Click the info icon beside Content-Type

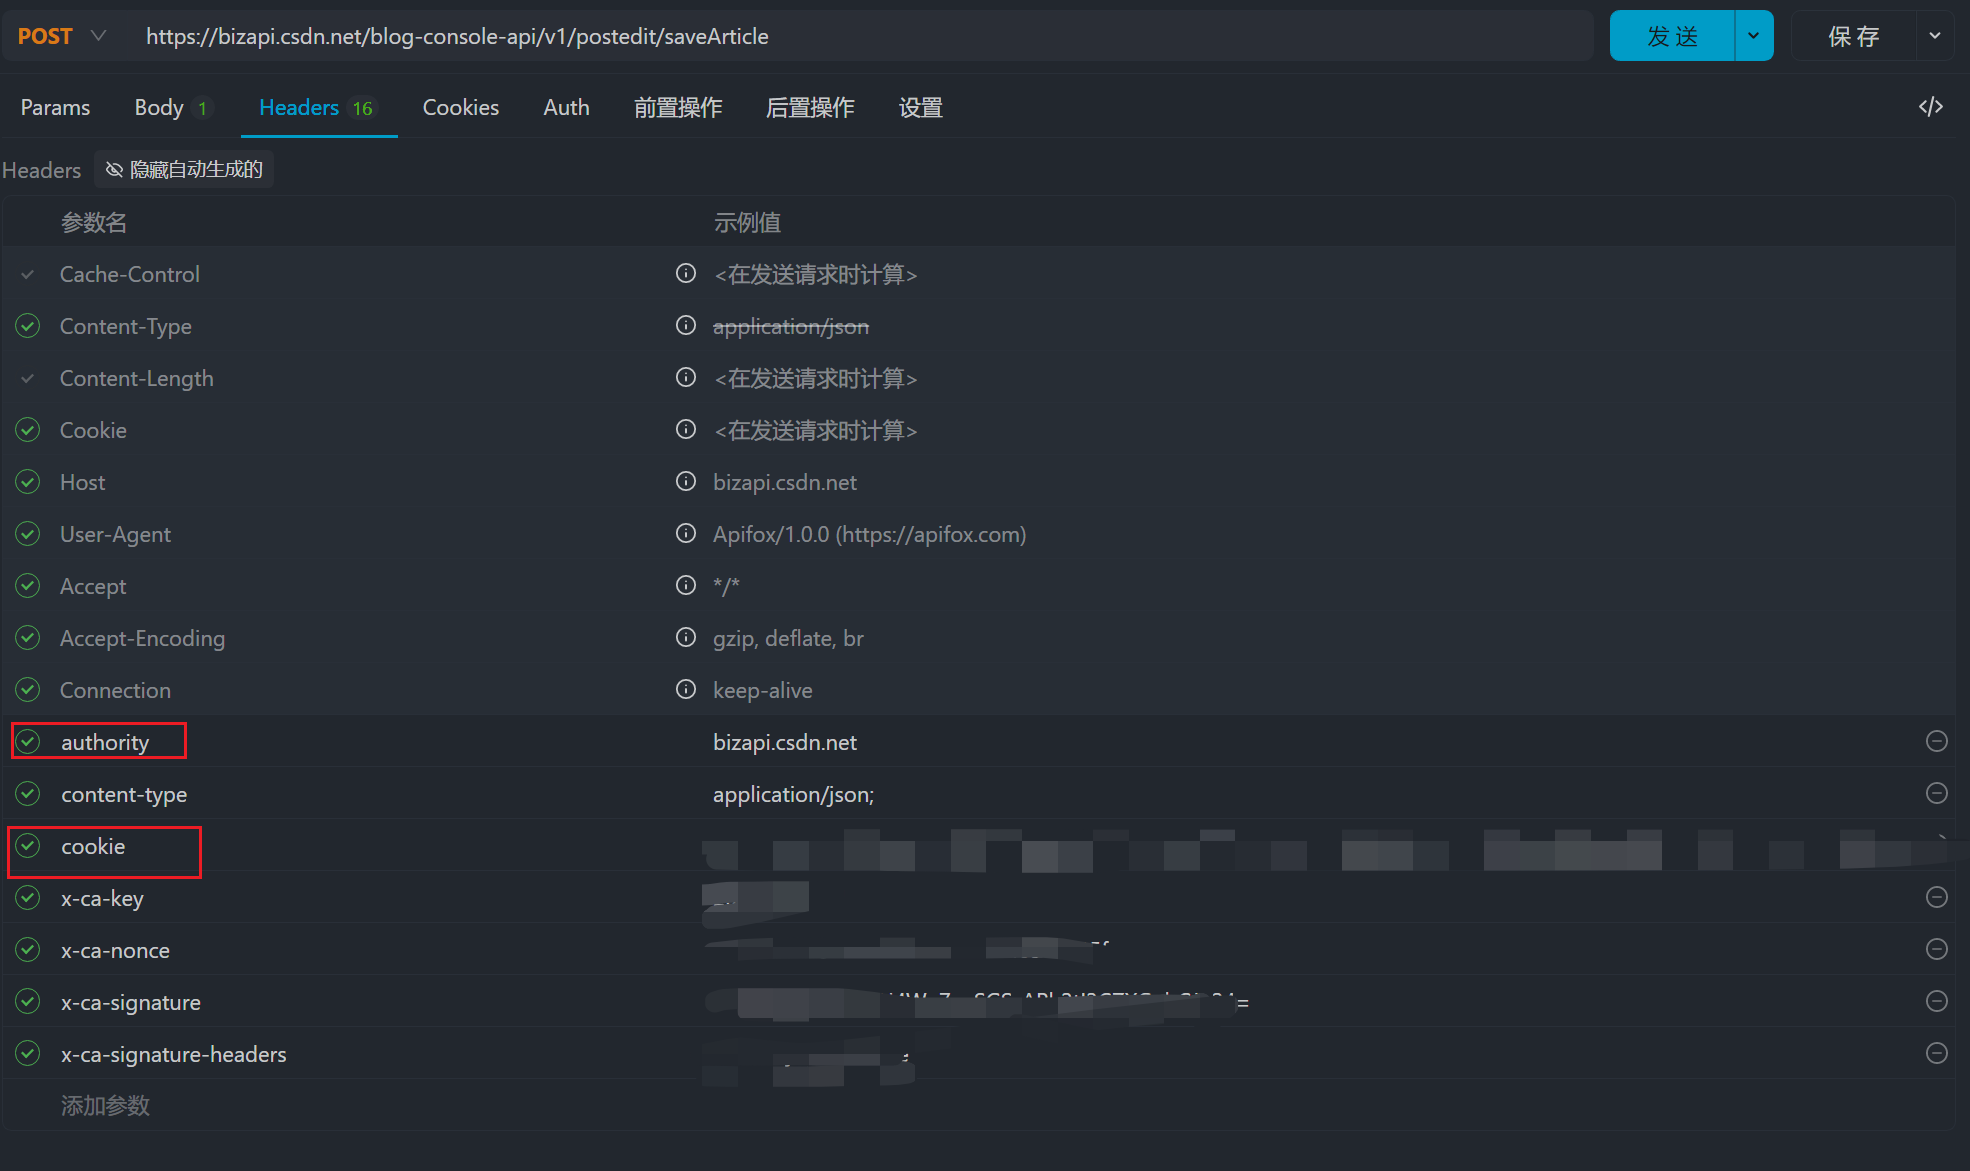(x=685, y=325)
